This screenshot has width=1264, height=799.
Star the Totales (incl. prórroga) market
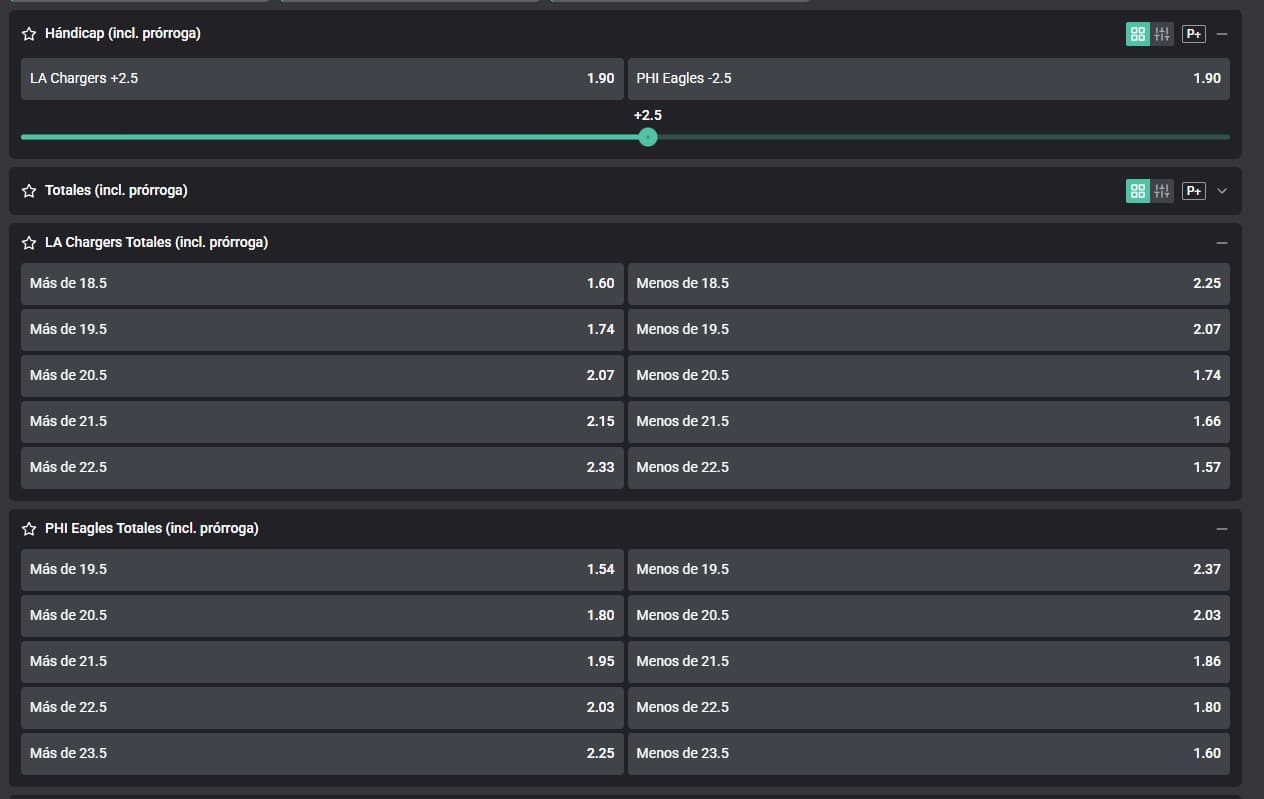29,190
